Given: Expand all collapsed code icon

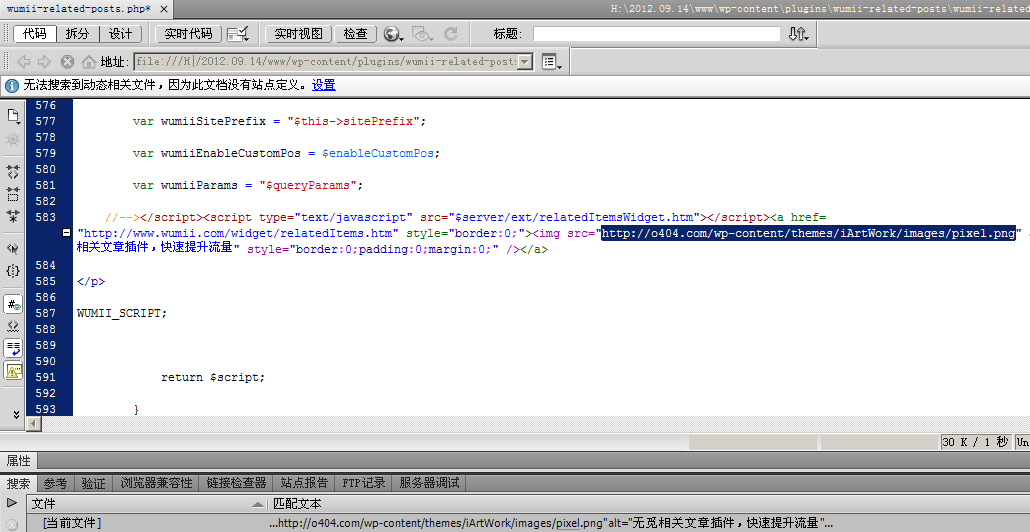Looking at the screenshot, I should pos(13,215).
